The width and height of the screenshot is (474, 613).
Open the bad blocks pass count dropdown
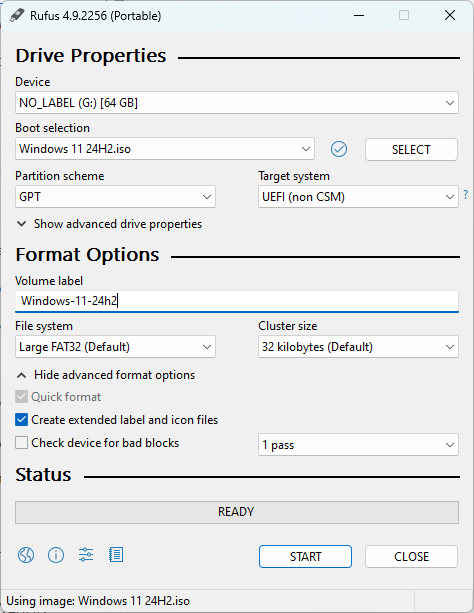tap(358, 445)
